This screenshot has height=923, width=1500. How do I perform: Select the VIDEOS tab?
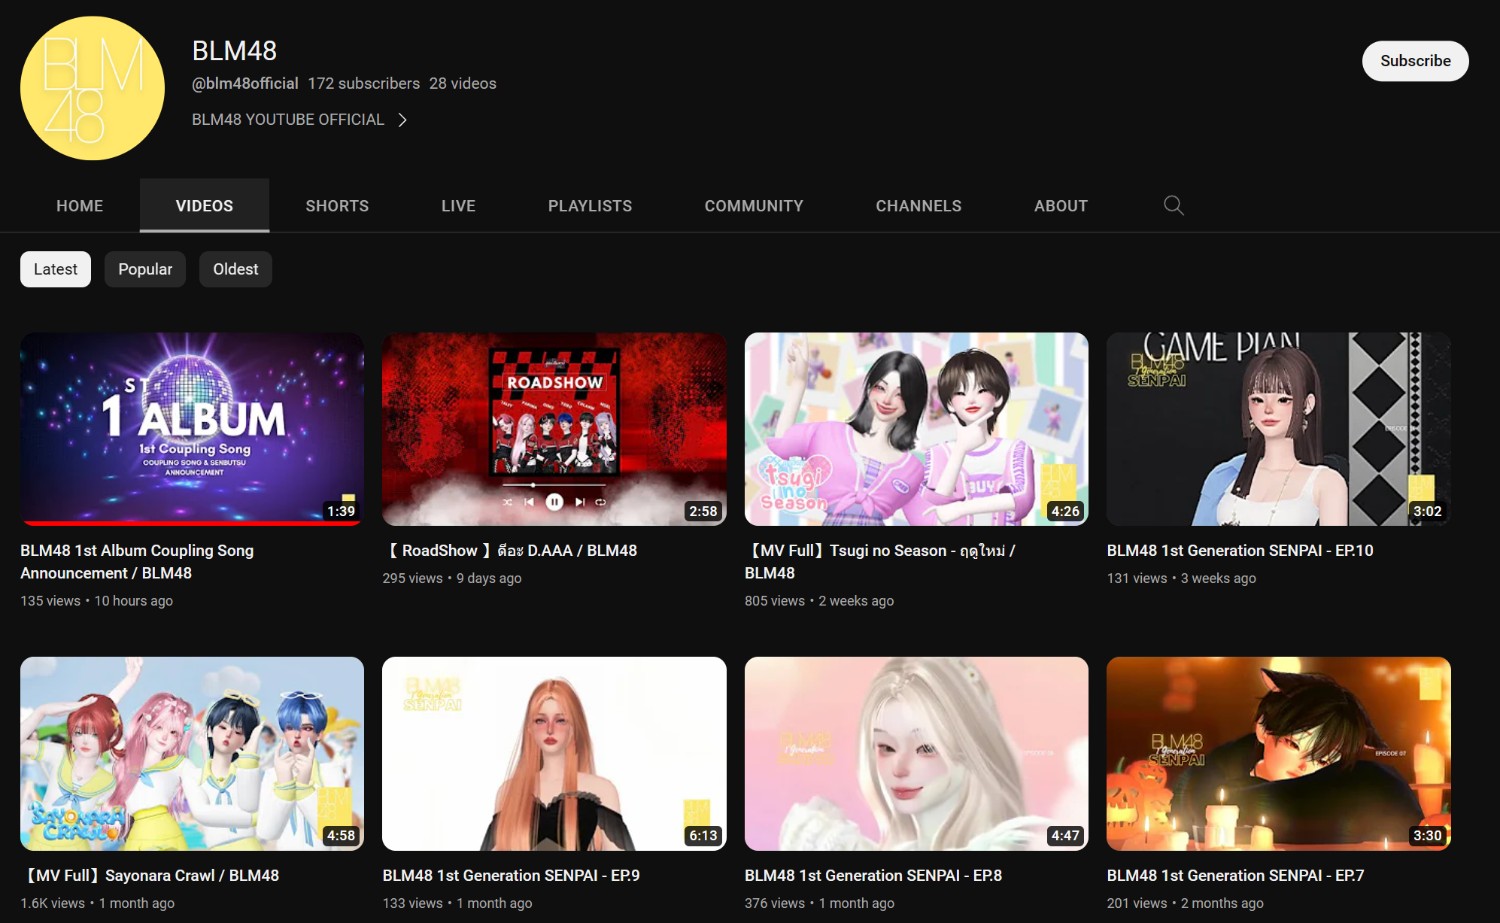[x=204, y=206]
